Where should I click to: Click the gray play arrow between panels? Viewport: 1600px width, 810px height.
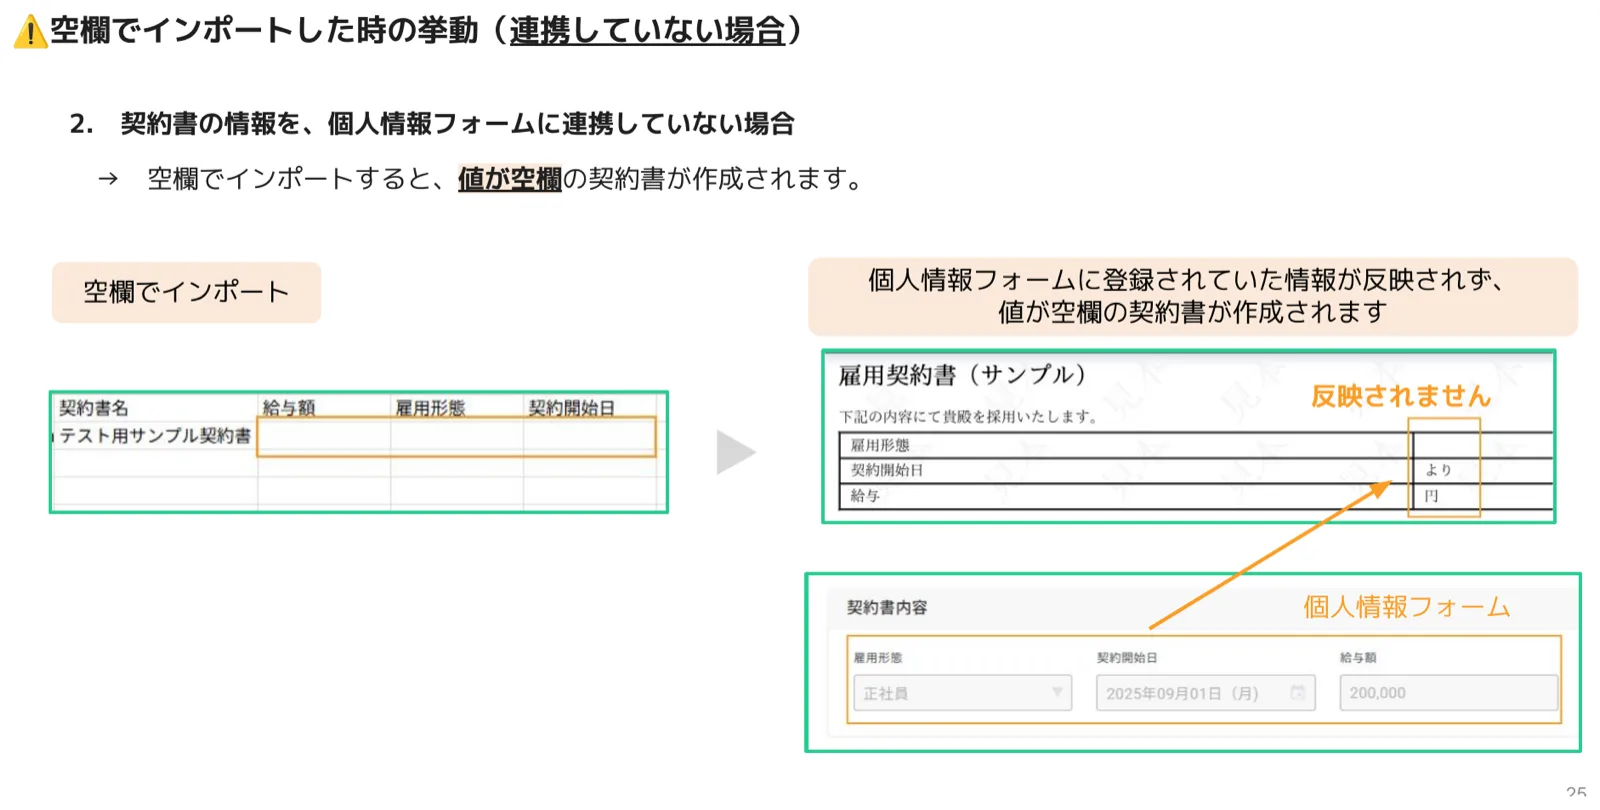click(x=736, y=452)
